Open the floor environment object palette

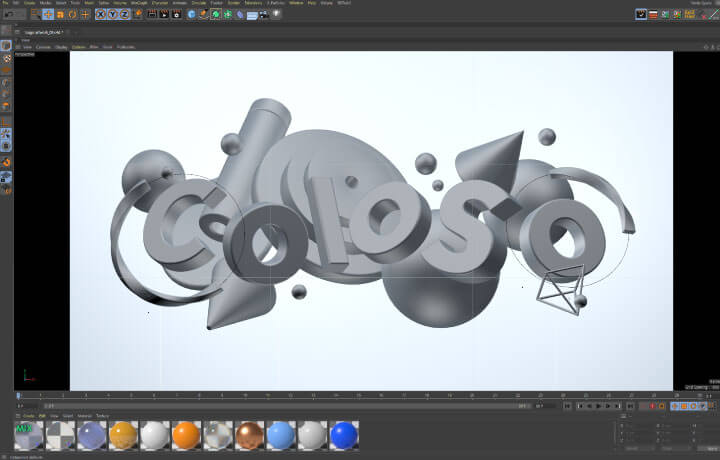(x=252, y=16)
